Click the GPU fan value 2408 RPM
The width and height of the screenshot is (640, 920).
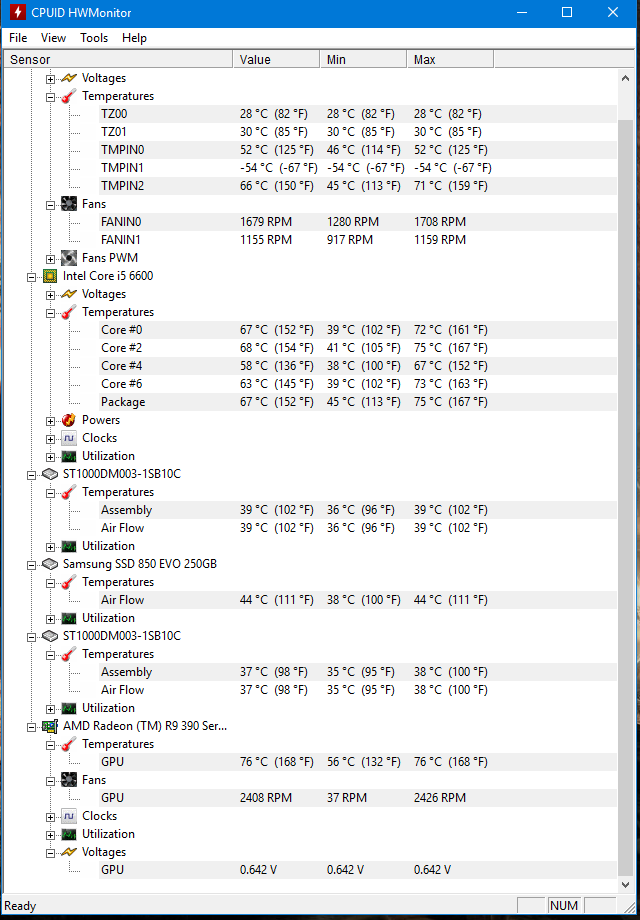click(x=266, y=798)
